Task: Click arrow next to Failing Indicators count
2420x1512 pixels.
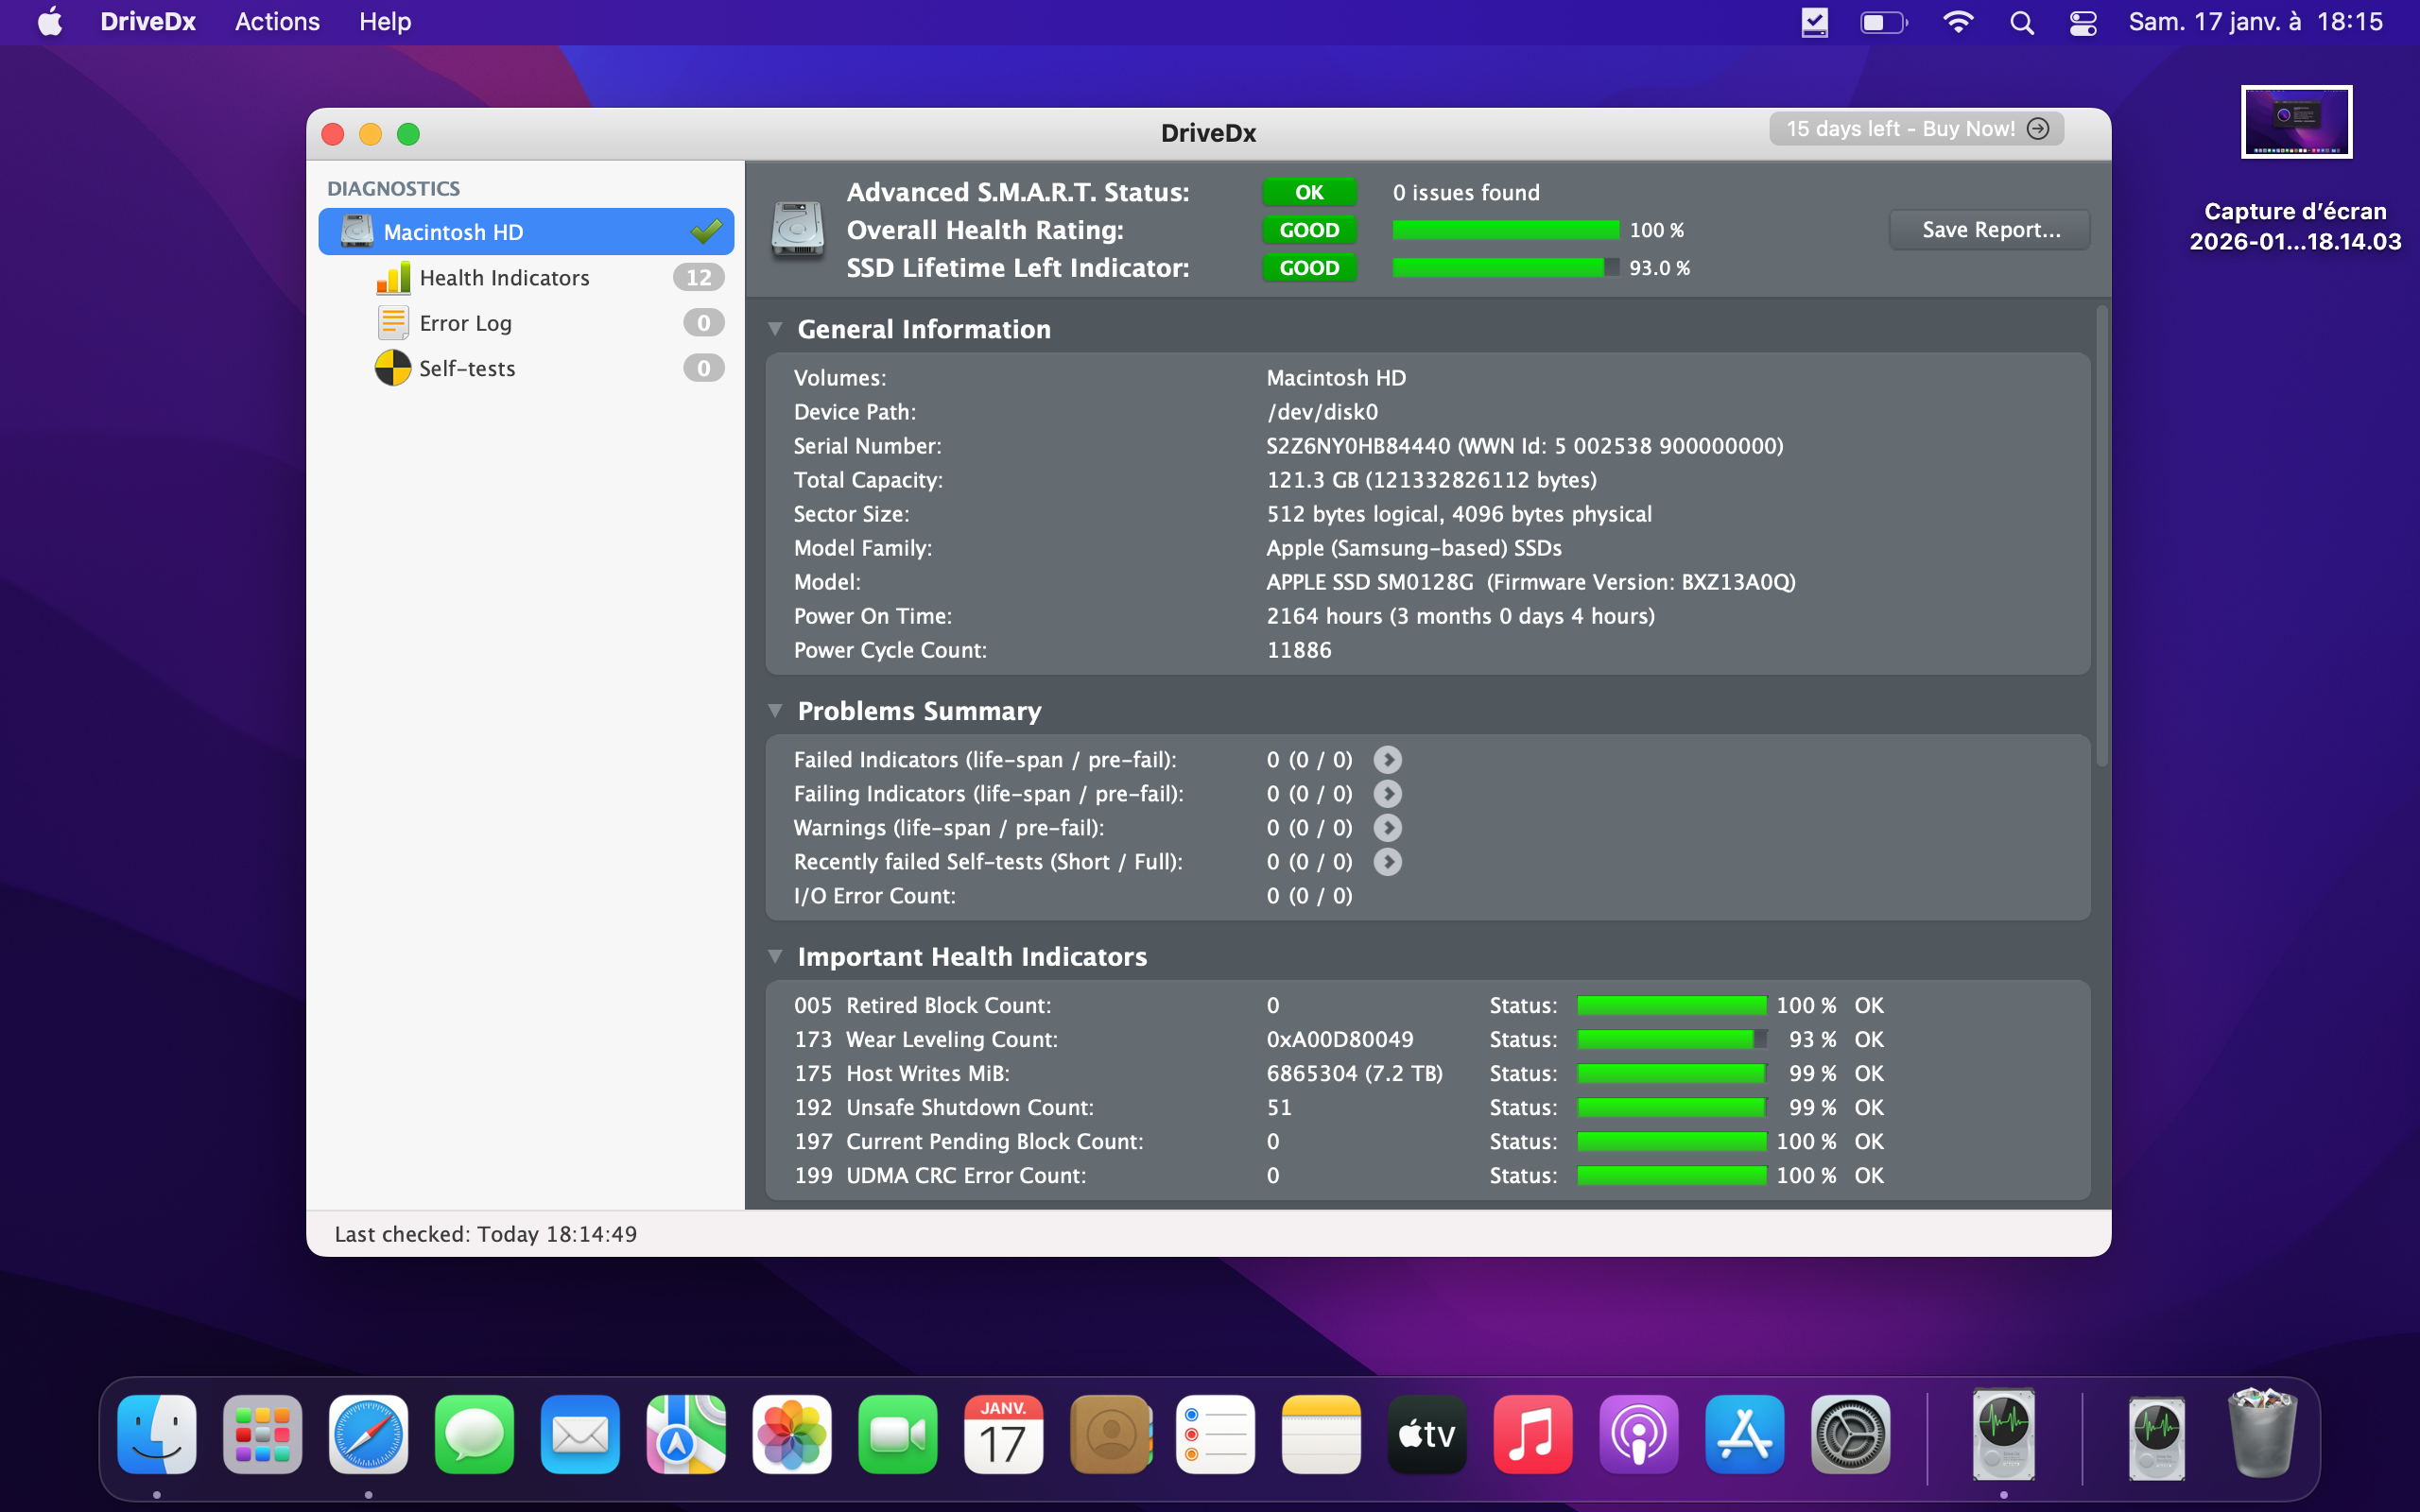Action: 1387,794
